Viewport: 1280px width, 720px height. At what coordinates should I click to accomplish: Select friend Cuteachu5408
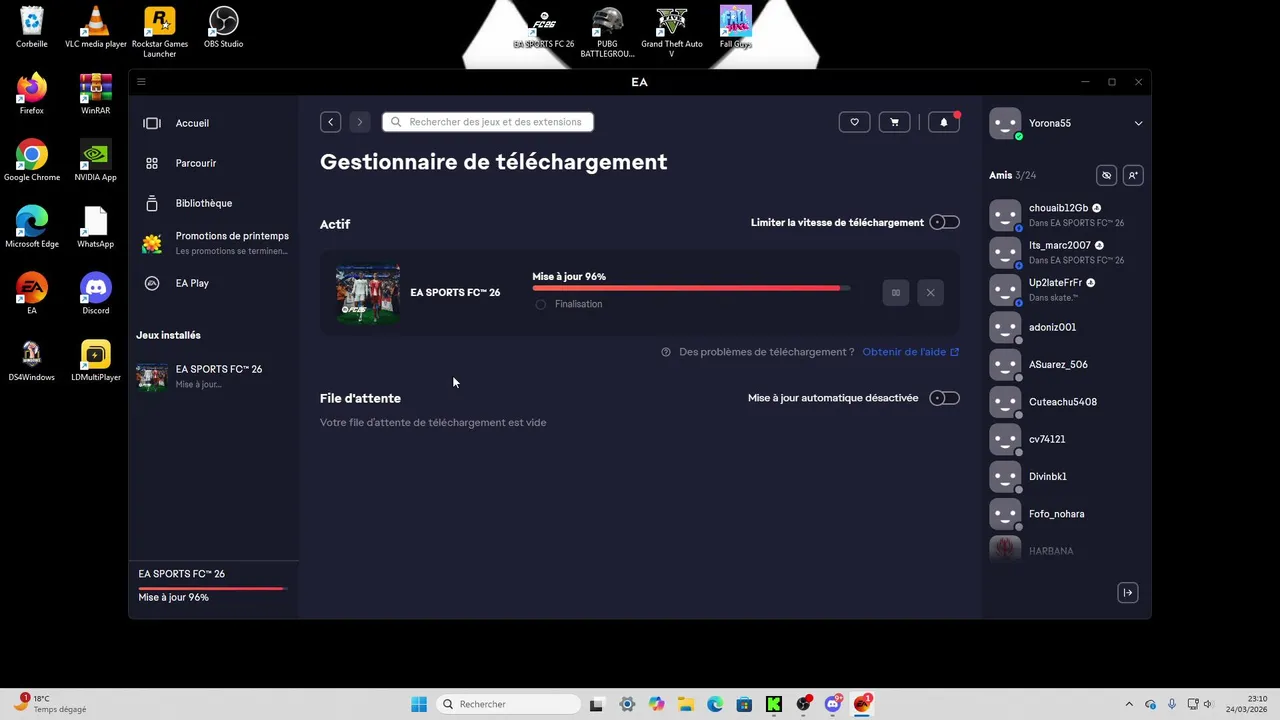1065,402
